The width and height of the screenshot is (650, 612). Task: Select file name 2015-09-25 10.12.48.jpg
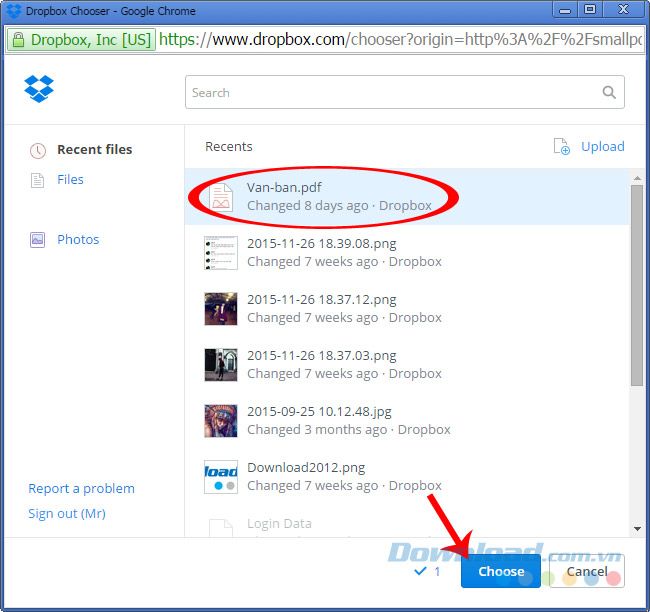[319, 412]
